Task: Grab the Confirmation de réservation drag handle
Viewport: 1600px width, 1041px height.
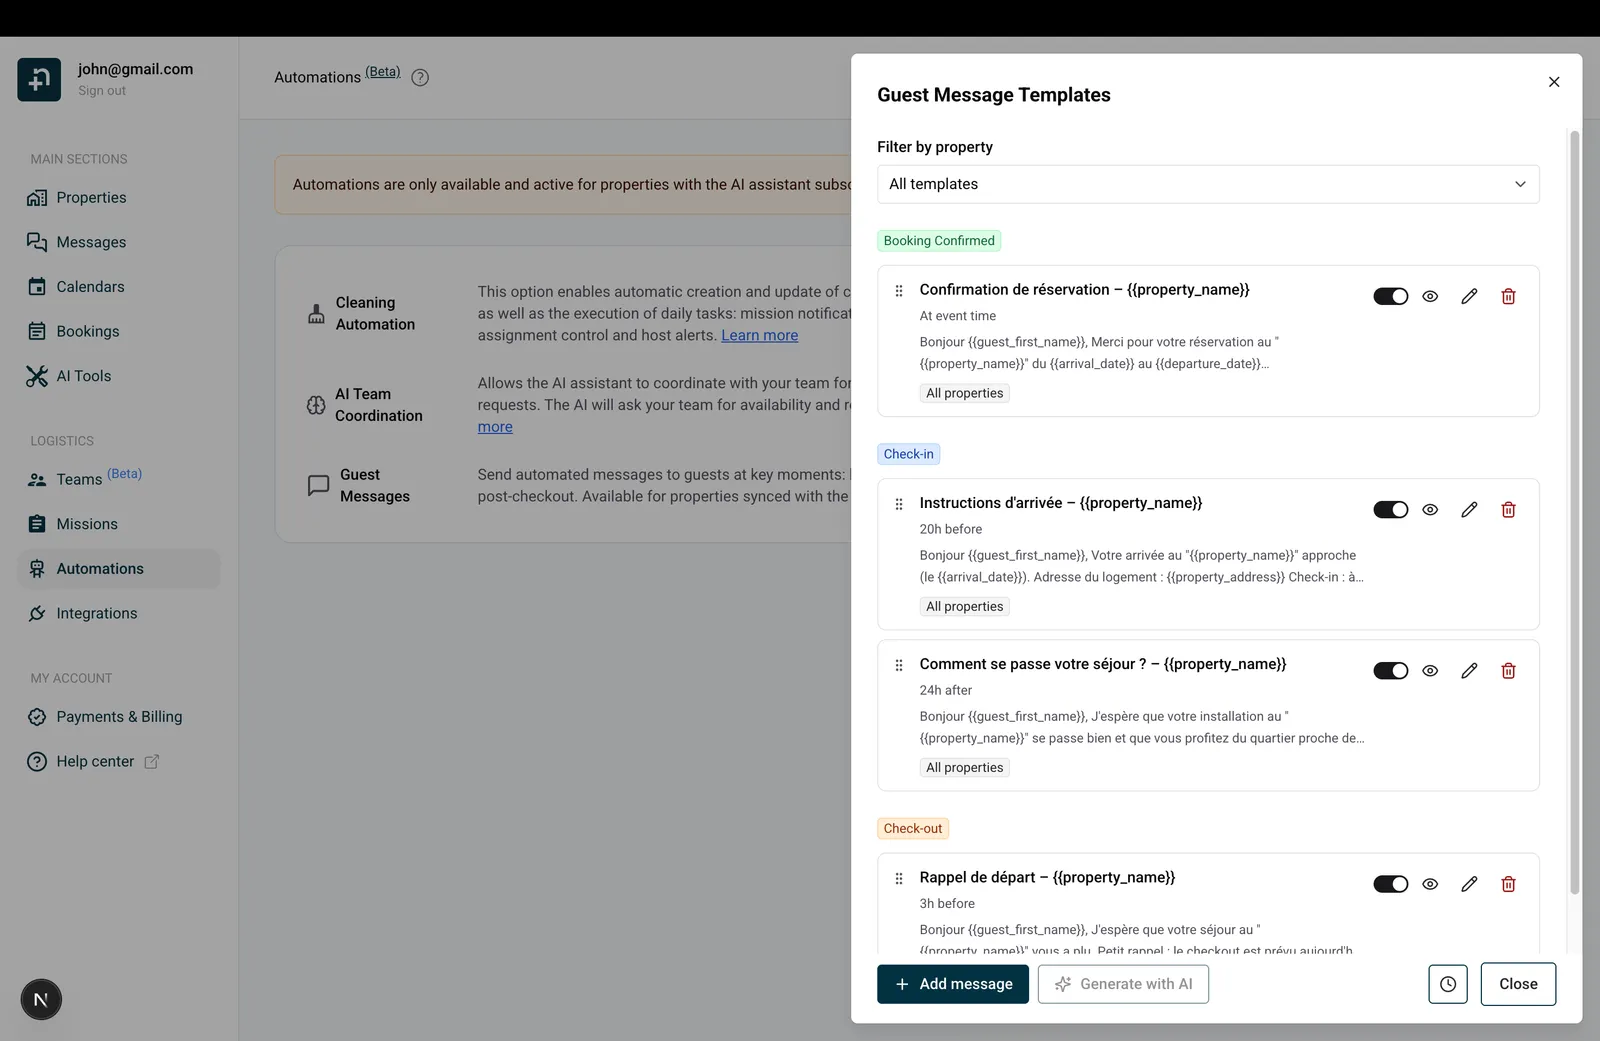Action: 899,291
